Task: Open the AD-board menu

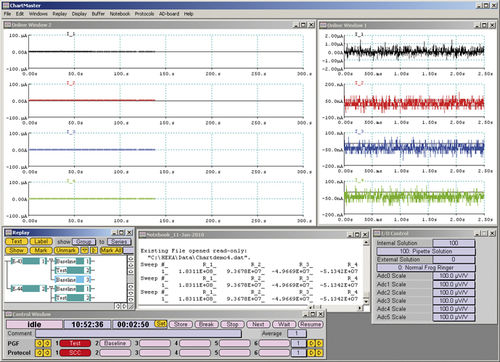Action: click(x=169, y=14)
